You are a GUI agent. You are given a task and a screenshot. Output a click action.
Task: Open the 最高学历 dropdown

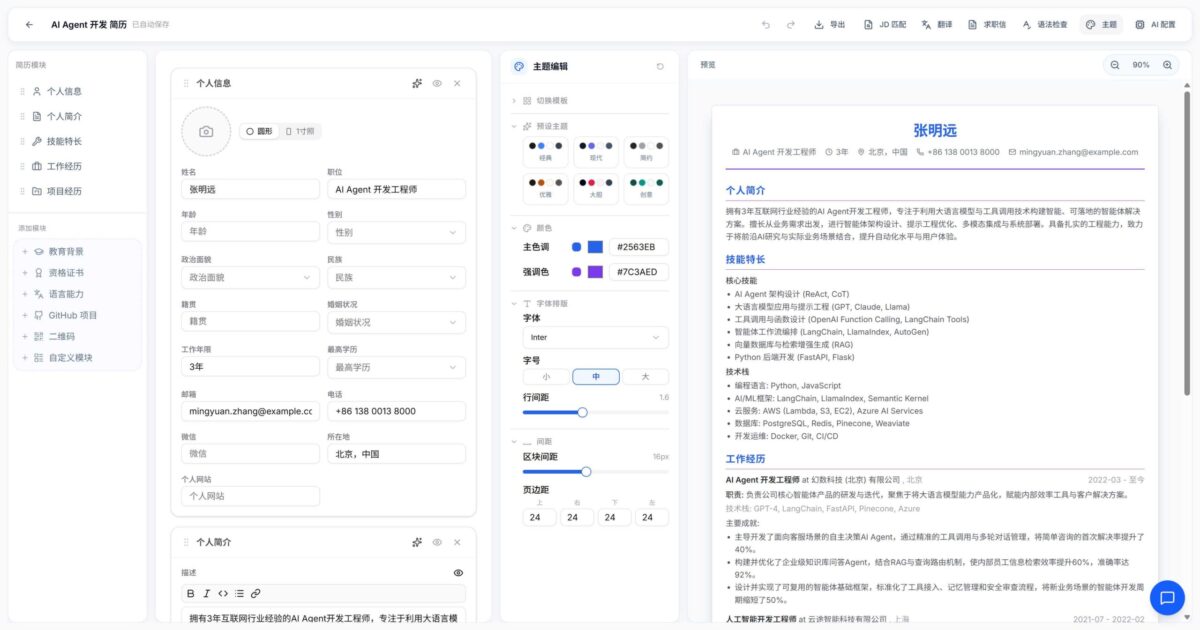coord(396,367)
